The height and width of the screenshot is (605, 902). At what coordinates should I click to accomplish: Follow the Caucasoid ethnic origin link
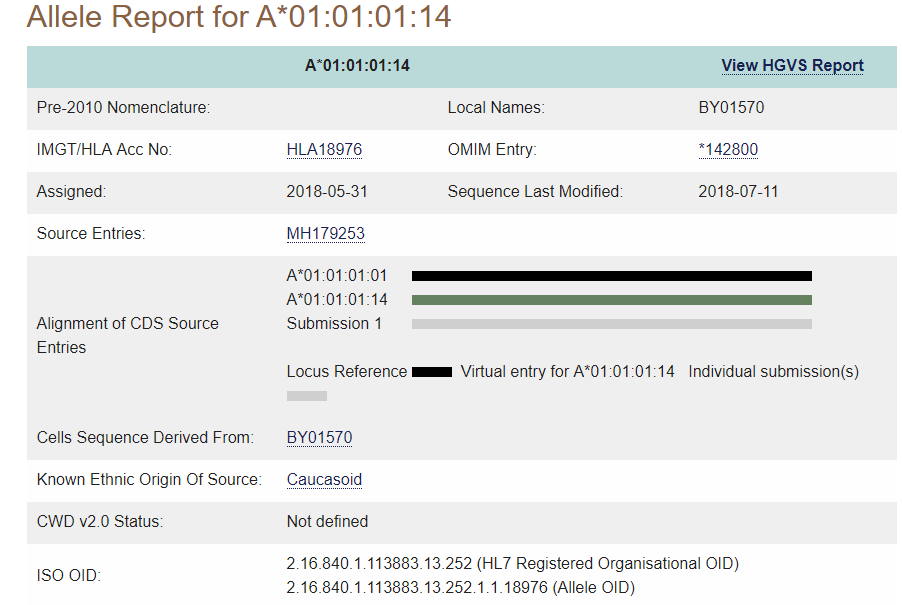pyautogui.click(x=324, y=480)
